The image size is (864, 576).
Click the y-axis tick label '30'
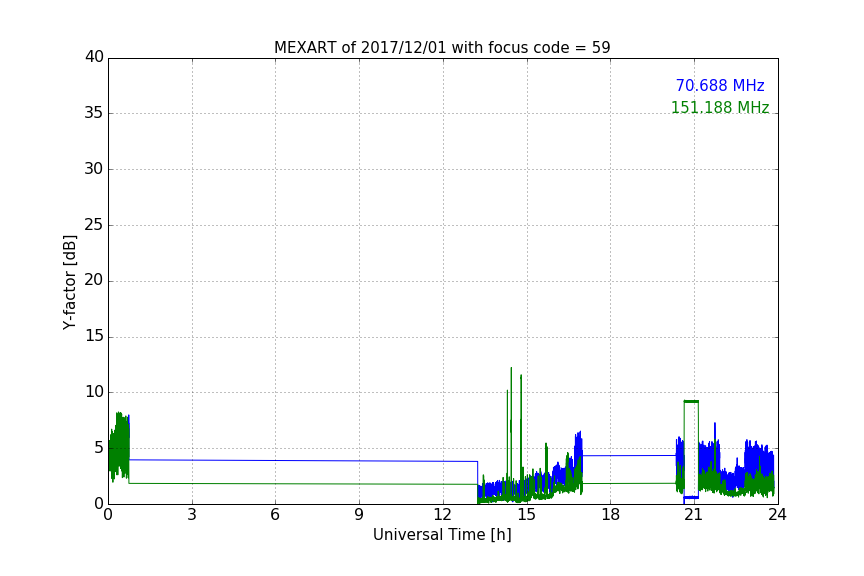coord(94,169)
